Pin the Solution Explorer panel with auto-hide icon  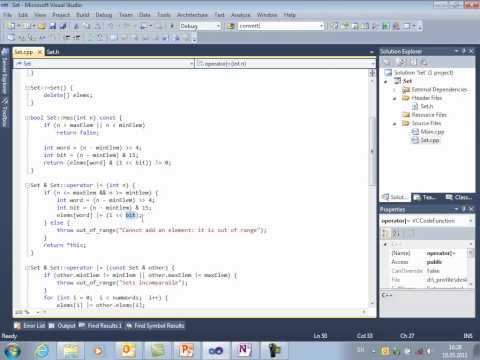point(464,51)
